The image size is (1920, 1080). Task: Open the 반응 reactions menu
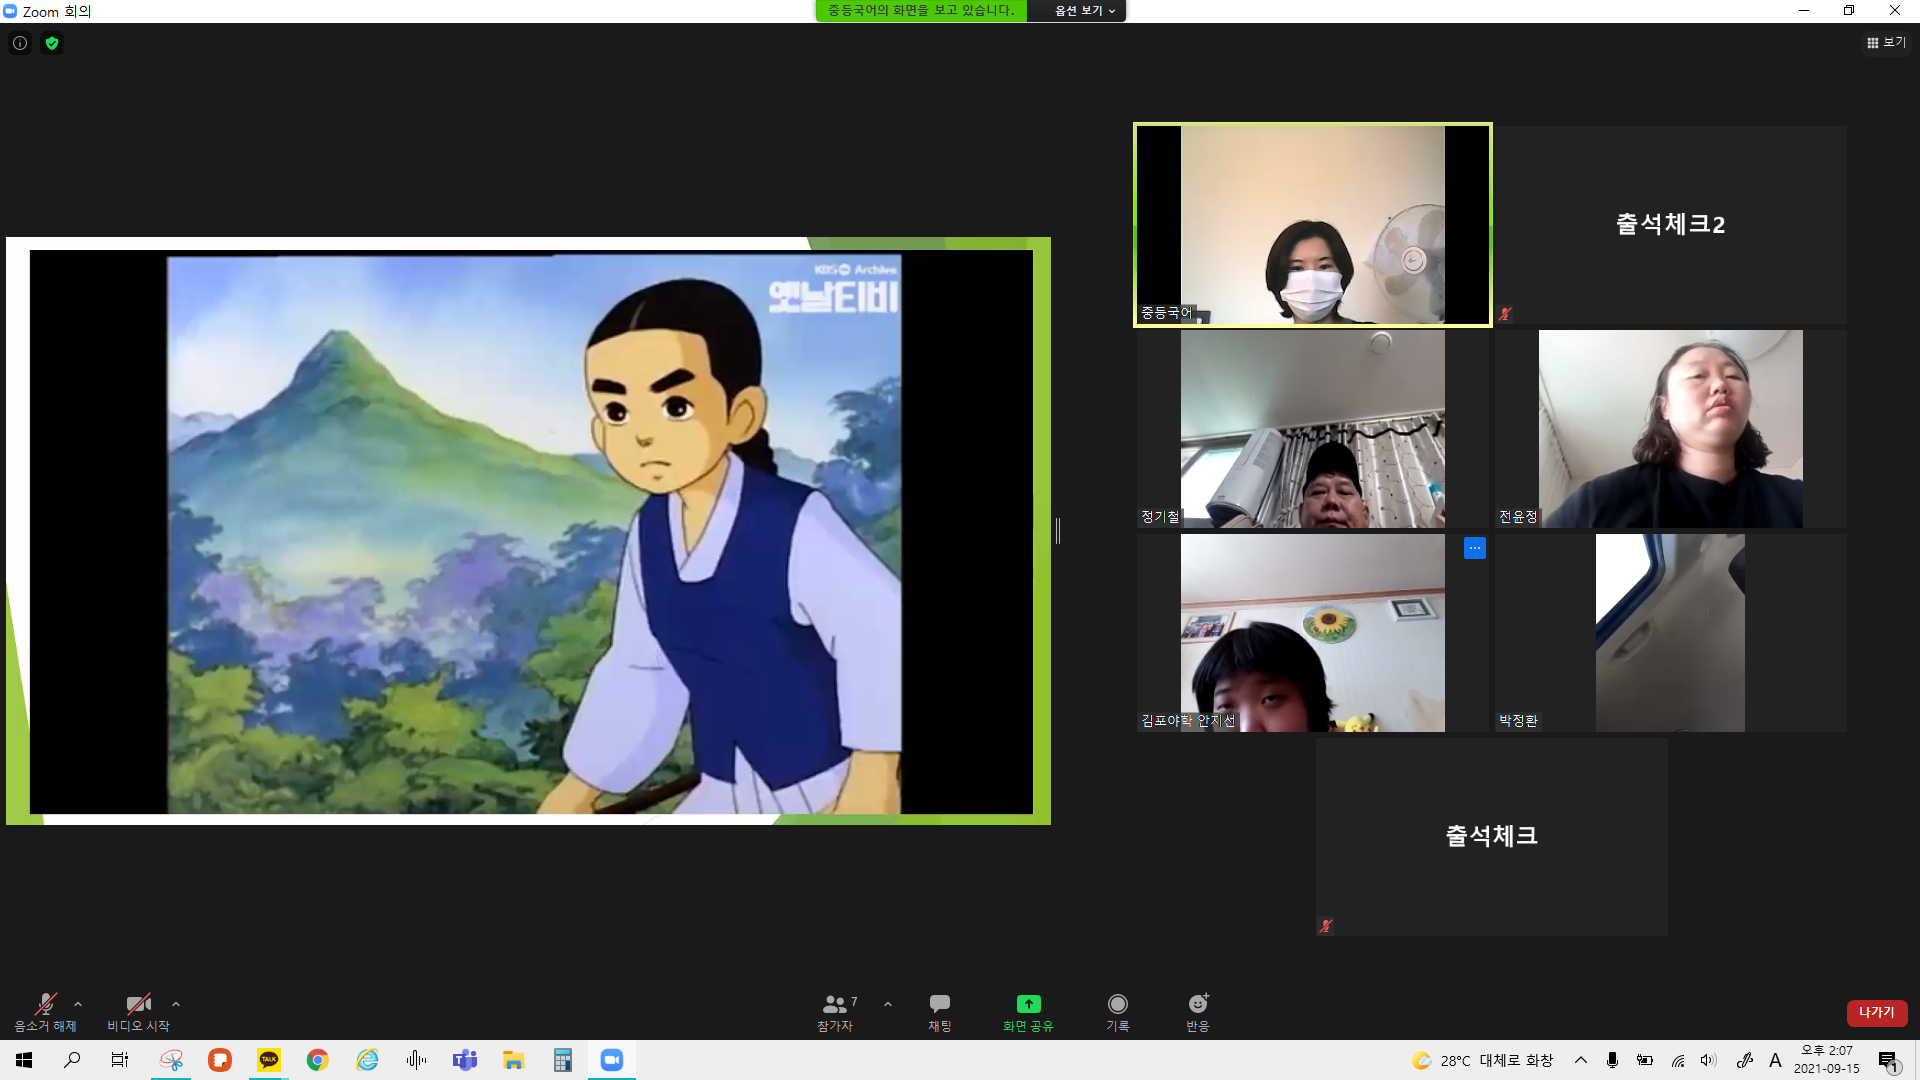tap(1198, 1012)
